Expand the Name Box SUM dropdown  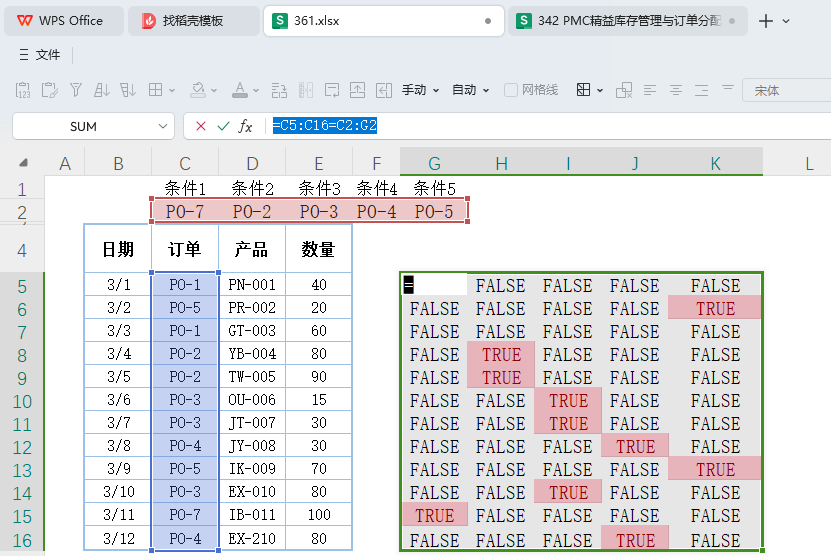pos(163,126)
